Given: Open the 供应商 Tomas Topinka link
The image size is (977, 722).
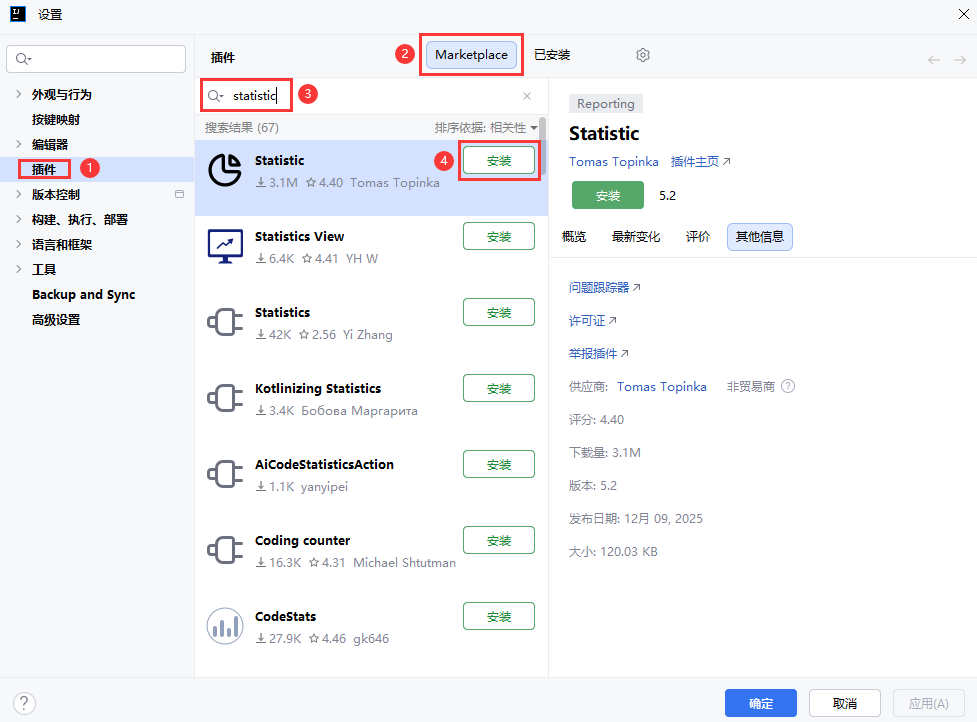Looking at the screenshot, I should pos(662,387).
